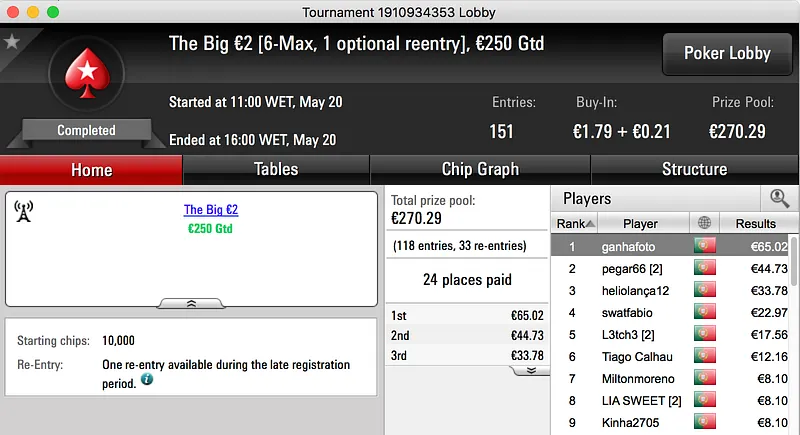Click the Player column header
This screenshot has height=435, width=800.
coord(640,224)
